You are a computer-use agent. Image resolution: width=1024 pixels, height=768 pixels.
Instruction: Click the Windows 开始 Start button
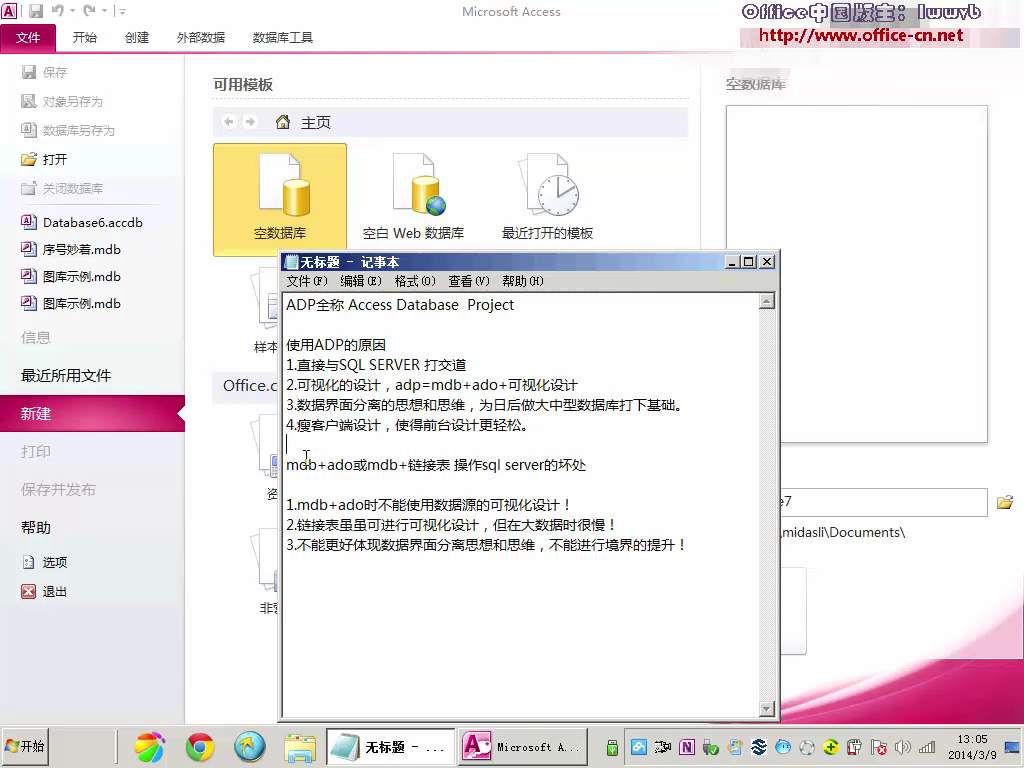(x=25, y=746)
